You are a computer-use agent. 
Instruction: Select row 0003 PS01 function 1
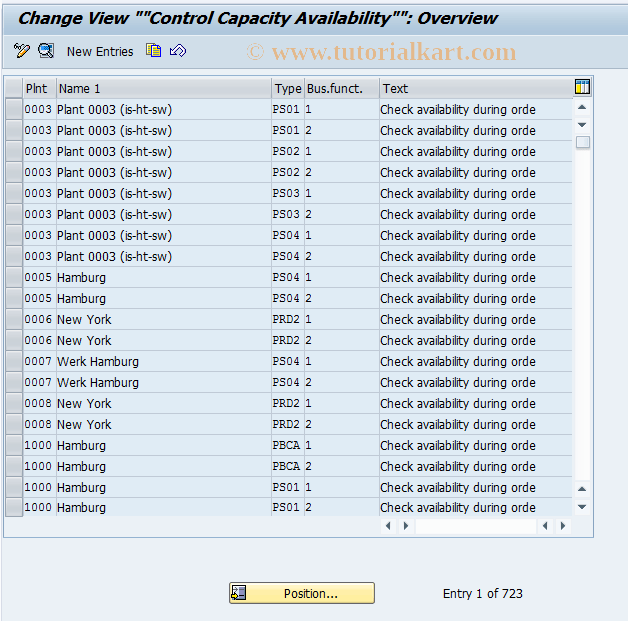pyautogui.click(x=14, y=109)
